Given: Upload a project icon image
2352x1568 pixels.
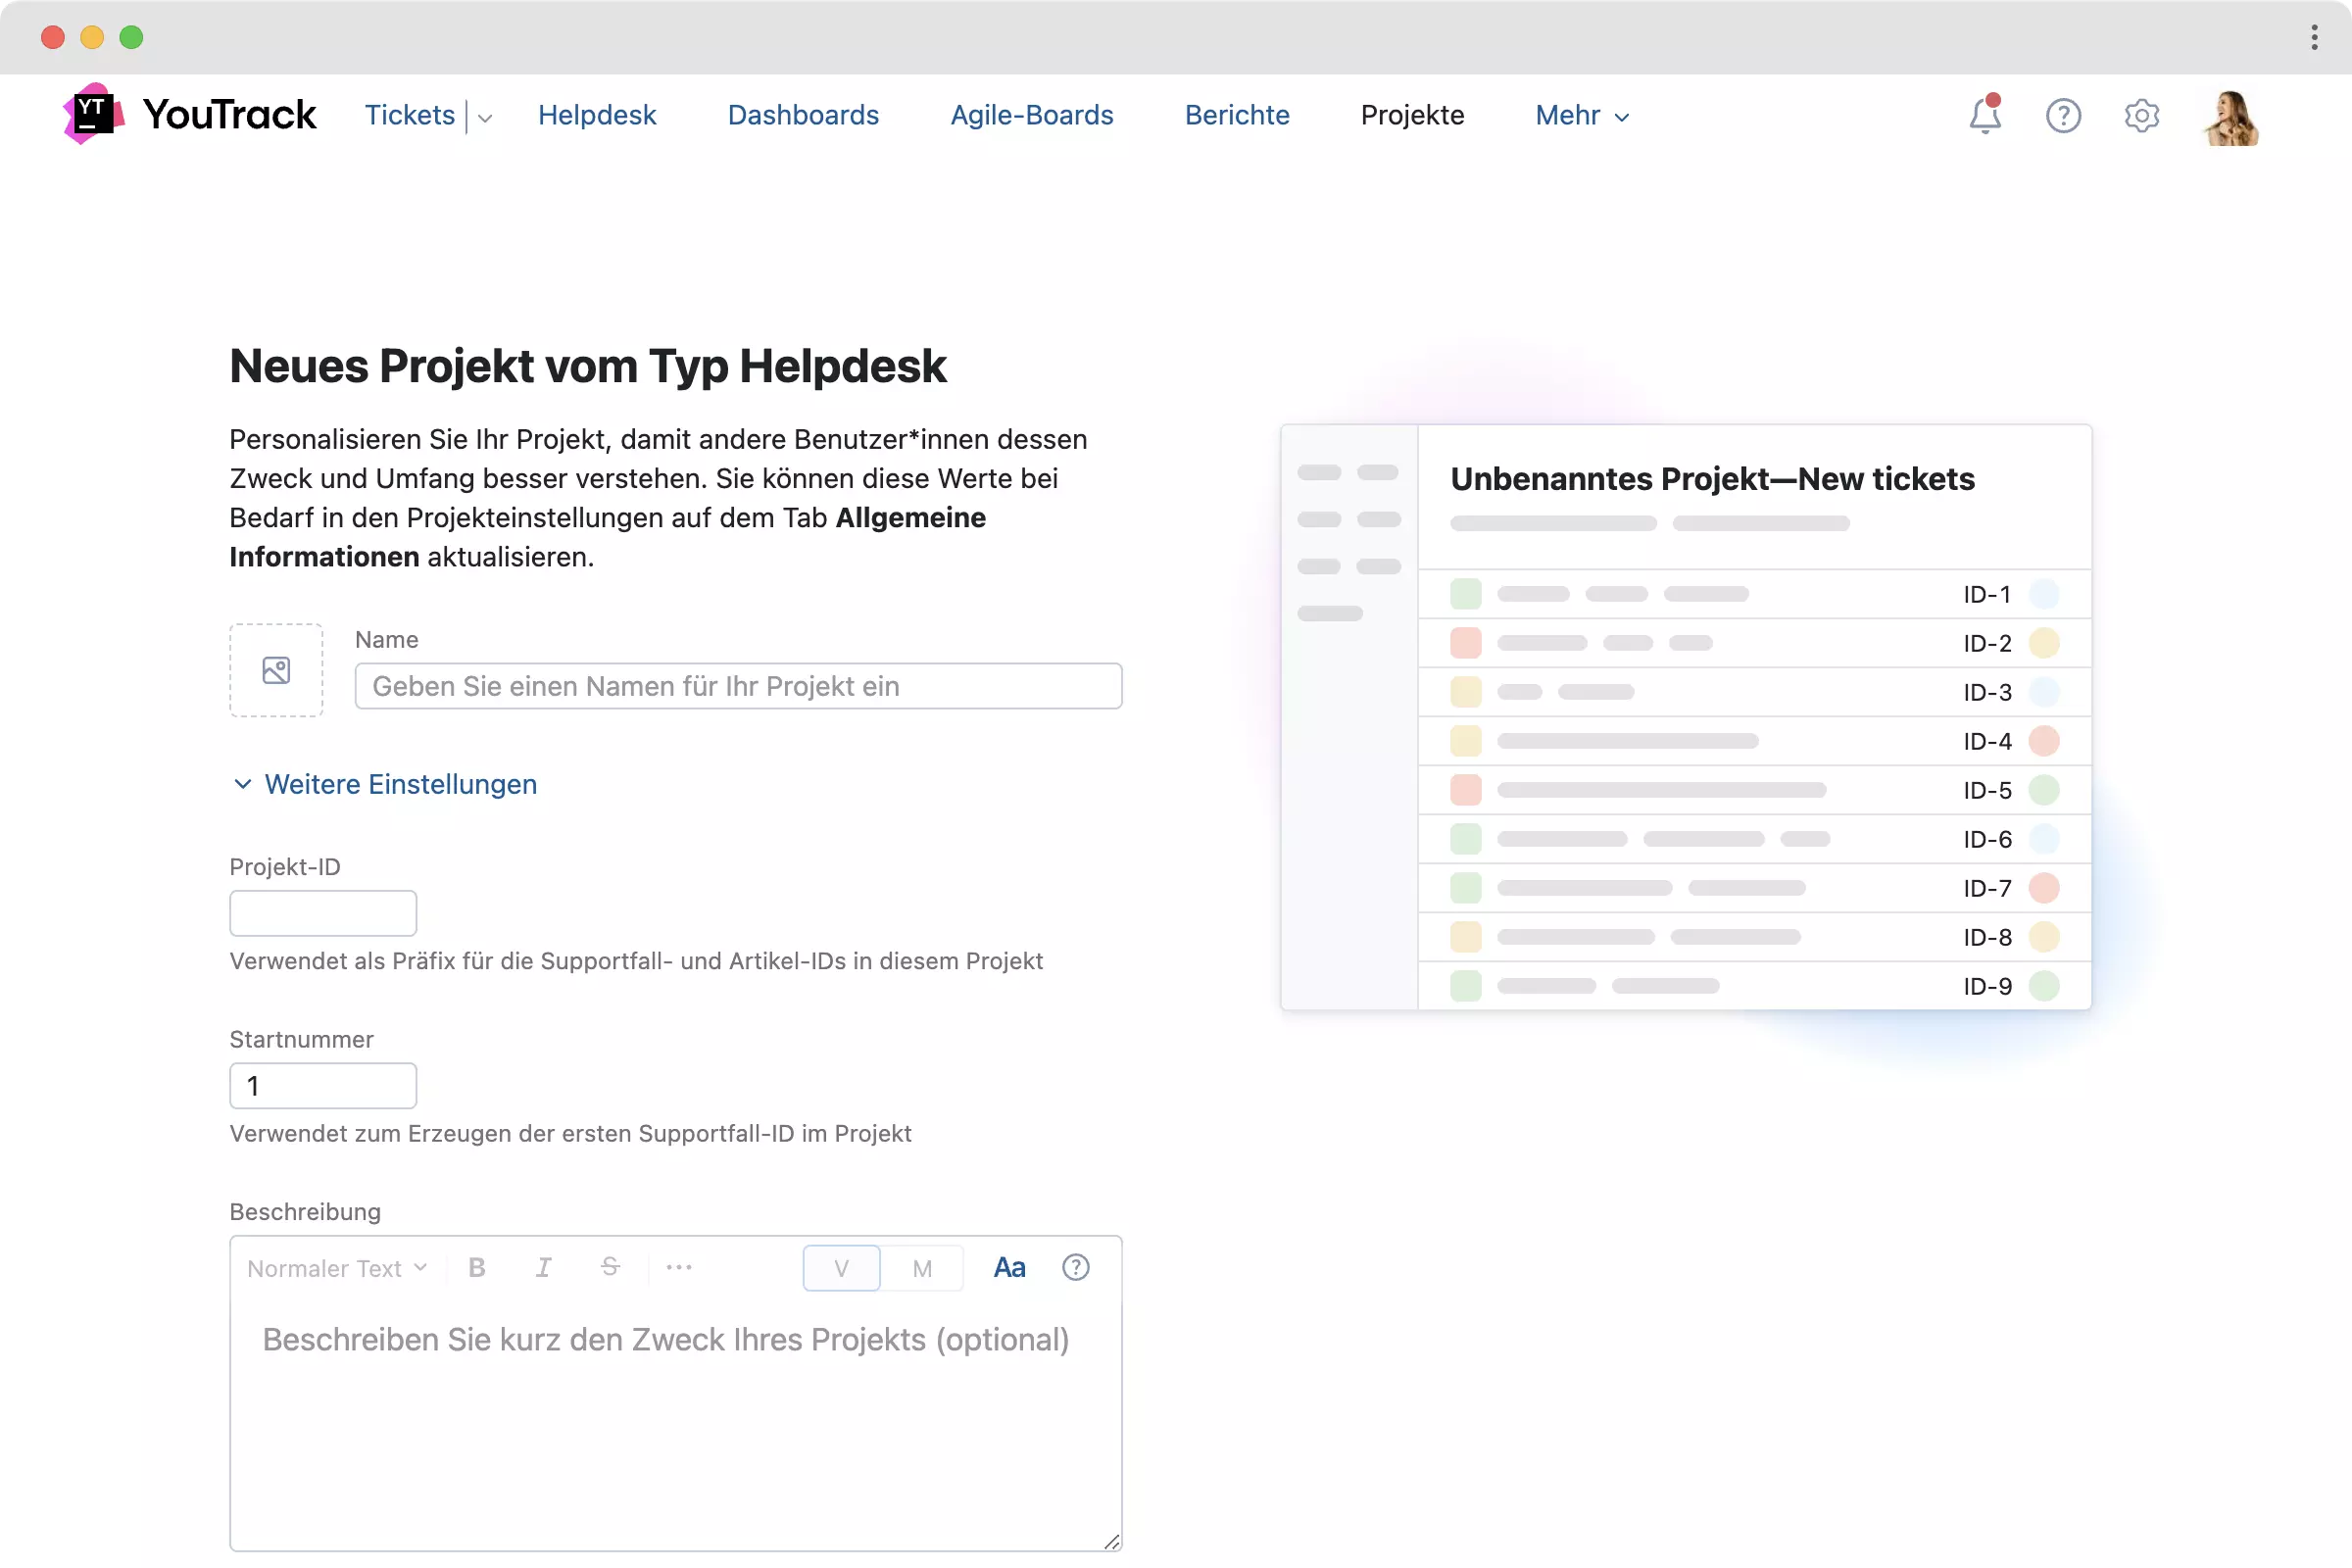Looking at the screenshot, I should coord(276,670).
